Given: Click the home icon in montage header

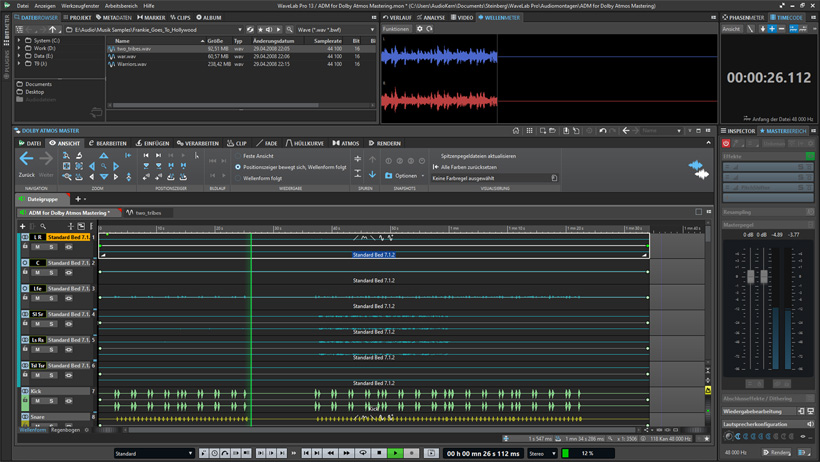Looking at the screenshot, I should [516, 131].
